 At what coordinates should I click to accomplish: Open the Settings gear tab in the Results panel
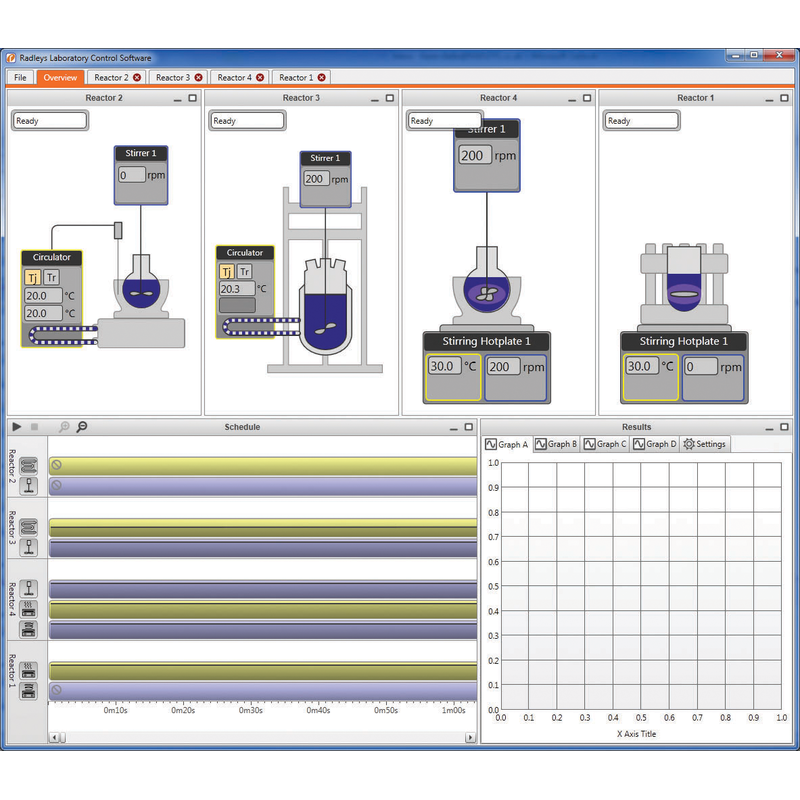(704, 444)
